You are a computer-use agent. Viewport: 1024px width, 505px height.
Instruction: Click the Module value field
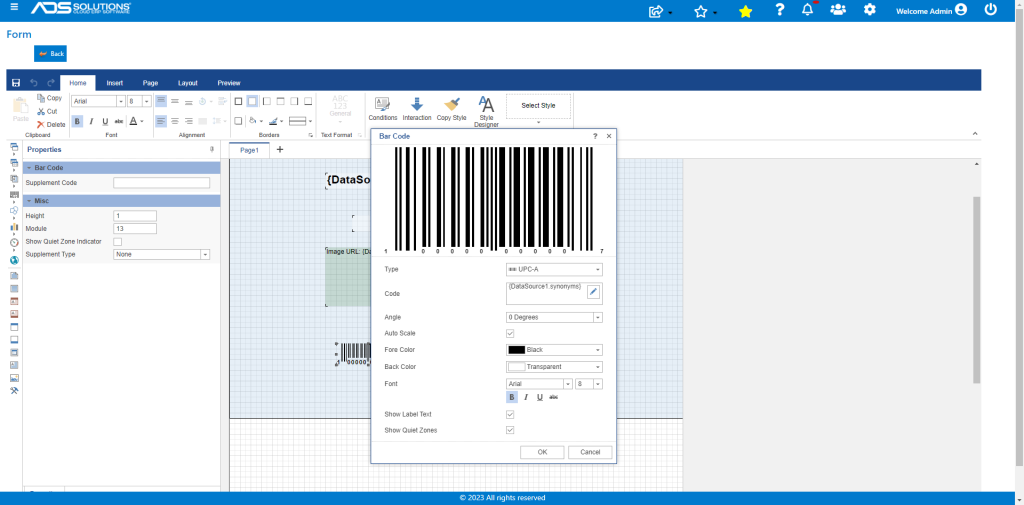(135, 229)
